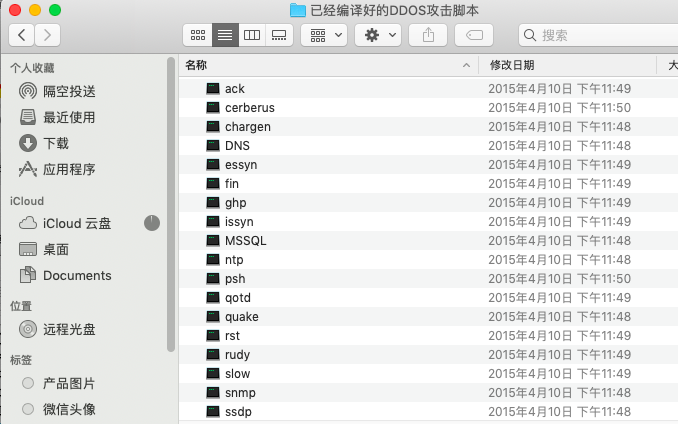The width and height of the screenshot is (678, 424).
Task: Toggle the sort direction arrow in 名称 header
Action: (x=466, y=65)
